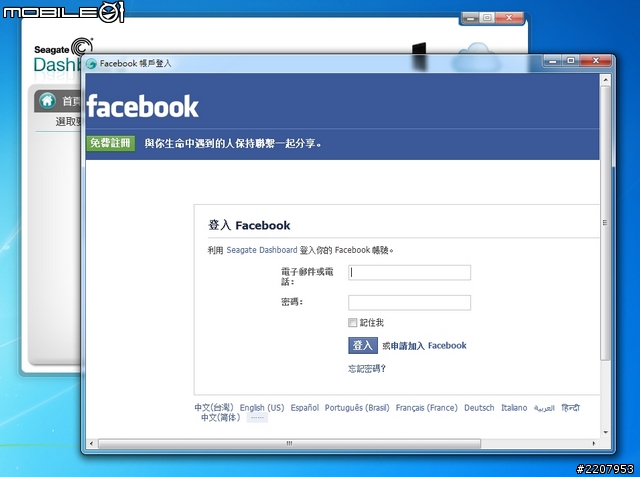The height and width of the screenshot is (477, 640).
Task: Click the vertical scrollbar up arrow
Action: pos(605,80)
